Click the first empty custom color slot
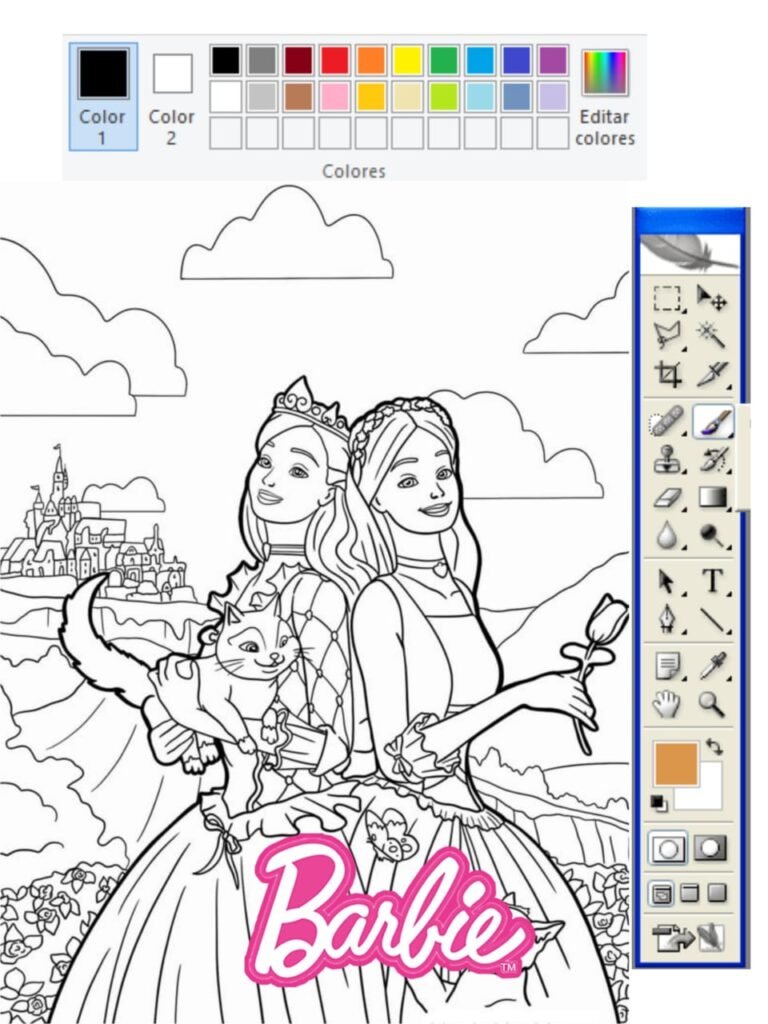 [226, 133]
